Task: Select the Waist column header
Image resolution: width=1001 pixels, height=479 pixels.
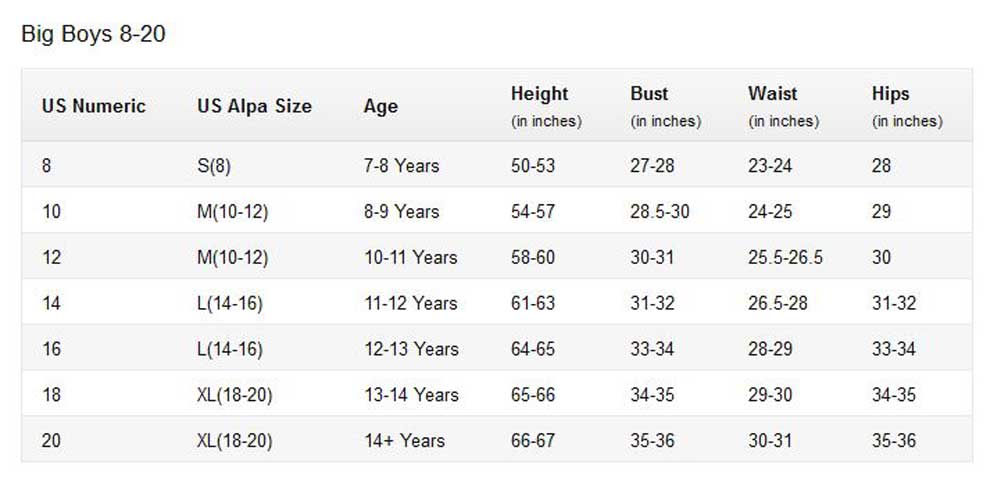Action: (773, 94)
